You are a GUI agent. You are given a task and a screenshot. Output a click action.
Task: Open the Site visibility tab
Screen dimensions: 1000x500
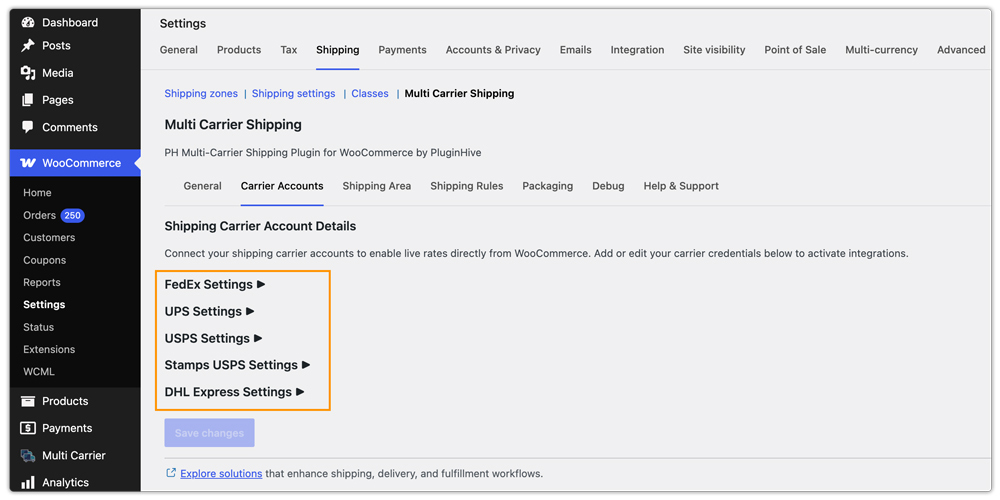pos(714,50)
